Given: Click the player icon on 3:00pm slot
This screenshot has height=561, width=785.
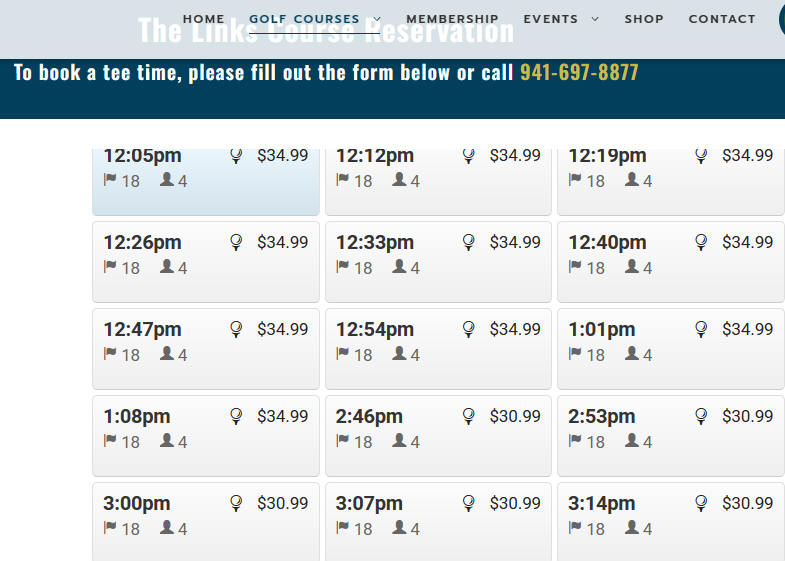Looking at the screenshot, I should (x=167, y=527).
